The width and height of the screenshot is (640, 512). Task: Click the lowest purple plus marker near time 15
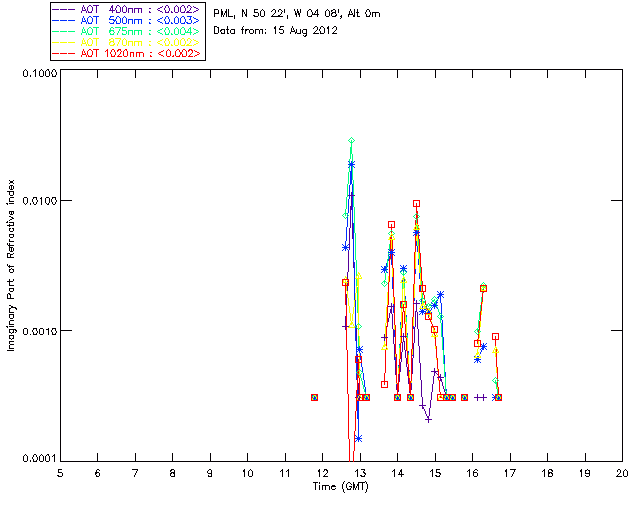coord(428,419)
